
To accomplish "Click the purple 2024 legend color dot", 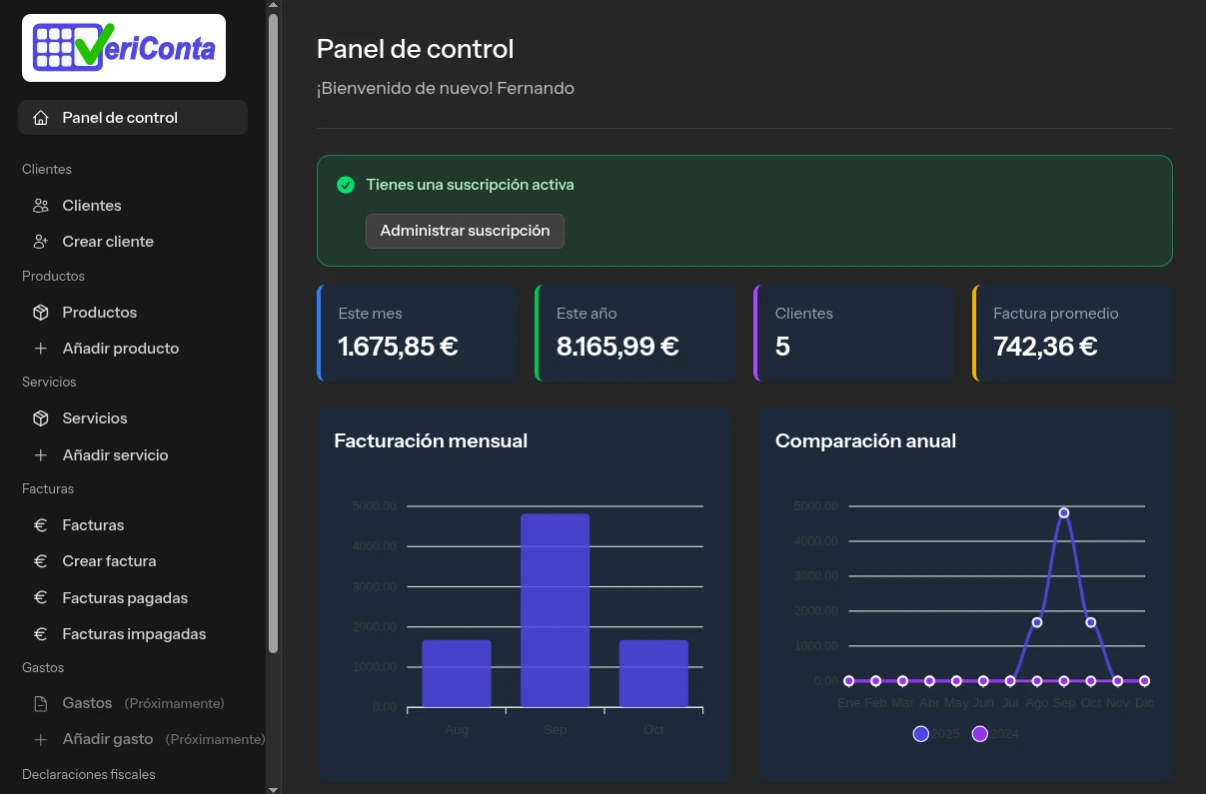I will pos(980,733).
